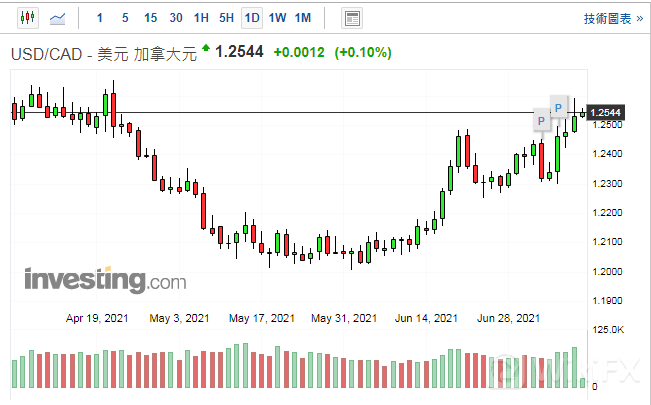Open the news panel icon in toolbar
The image size is (651, 405).
point(351,18)
